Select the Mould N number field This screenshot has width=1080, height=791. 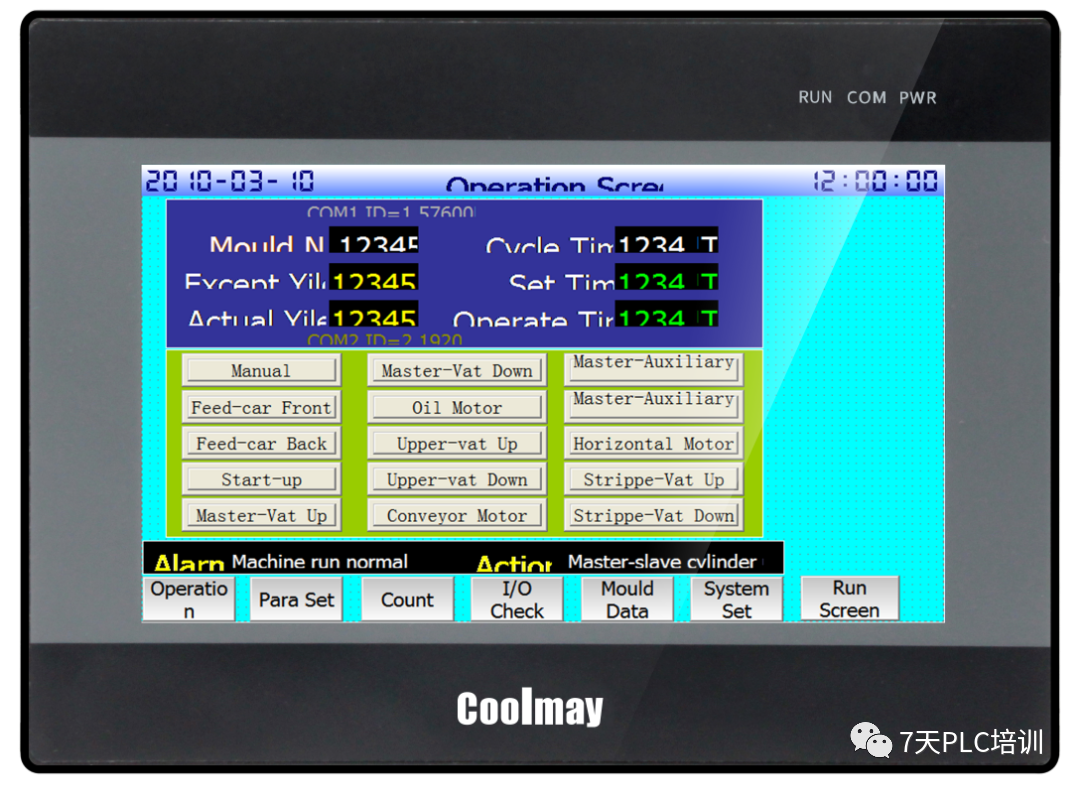click(x=373, y=240)
